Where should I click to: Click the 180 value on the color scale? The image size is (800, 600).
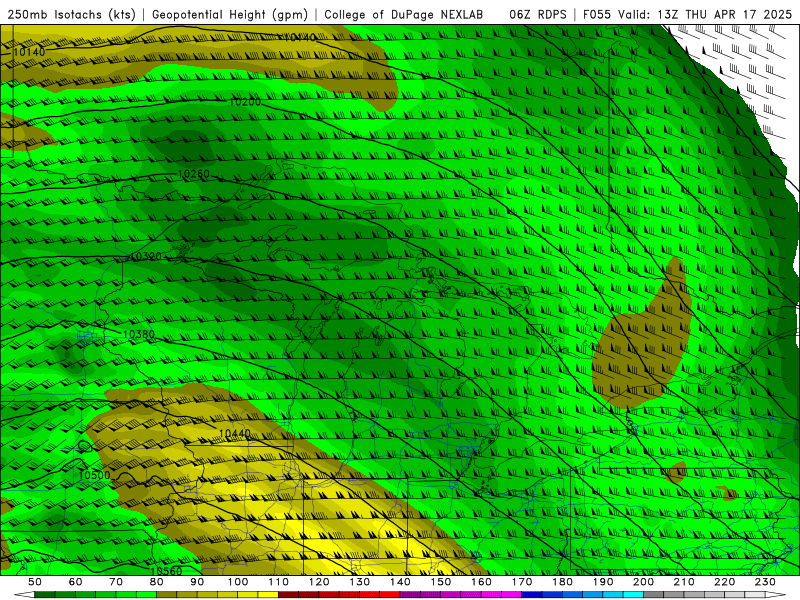[x=562, y=582]
